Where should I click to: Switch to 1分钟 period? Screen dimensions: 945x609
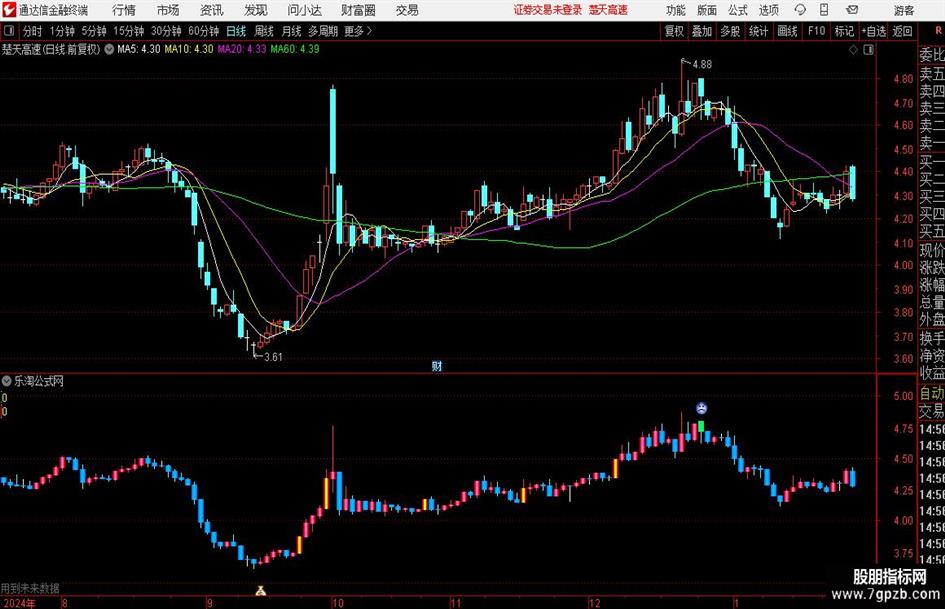click(62, 31)
